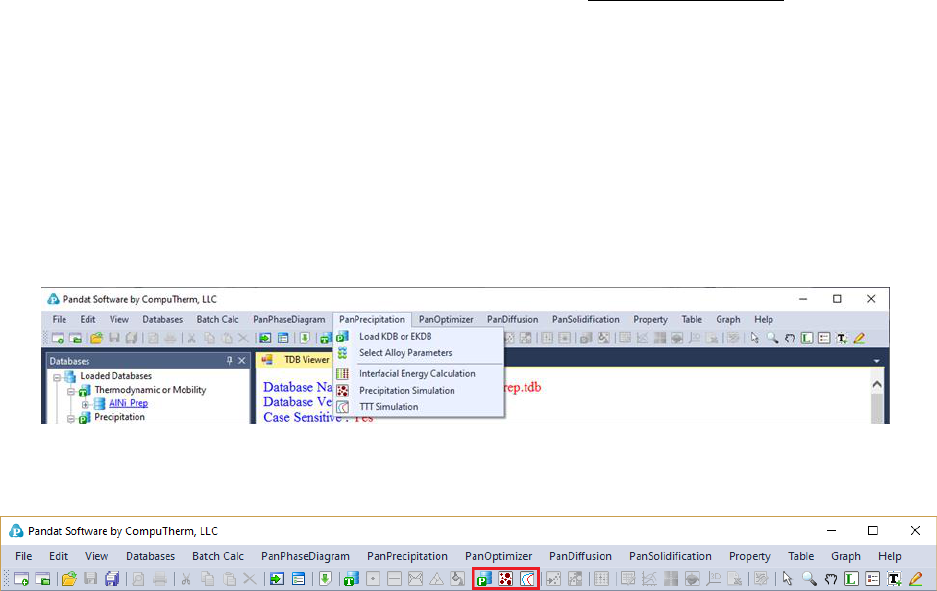Image resolution: width=937 pixels, height=591 pixels.
Task: Open the PanPhaseDiagram menu in upper window
Action: [289, 320]
